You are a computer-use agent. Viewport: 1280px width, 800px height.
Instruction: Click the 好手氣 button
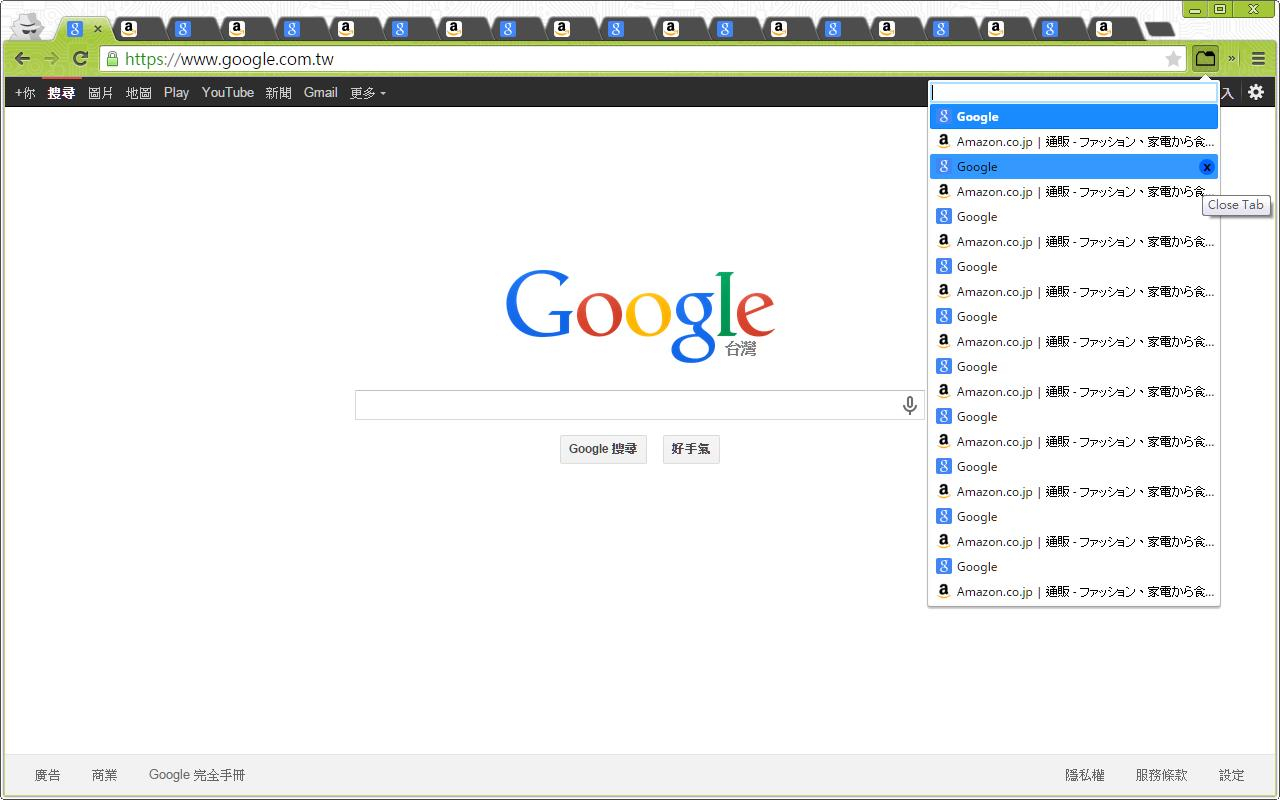coord(691,449)
